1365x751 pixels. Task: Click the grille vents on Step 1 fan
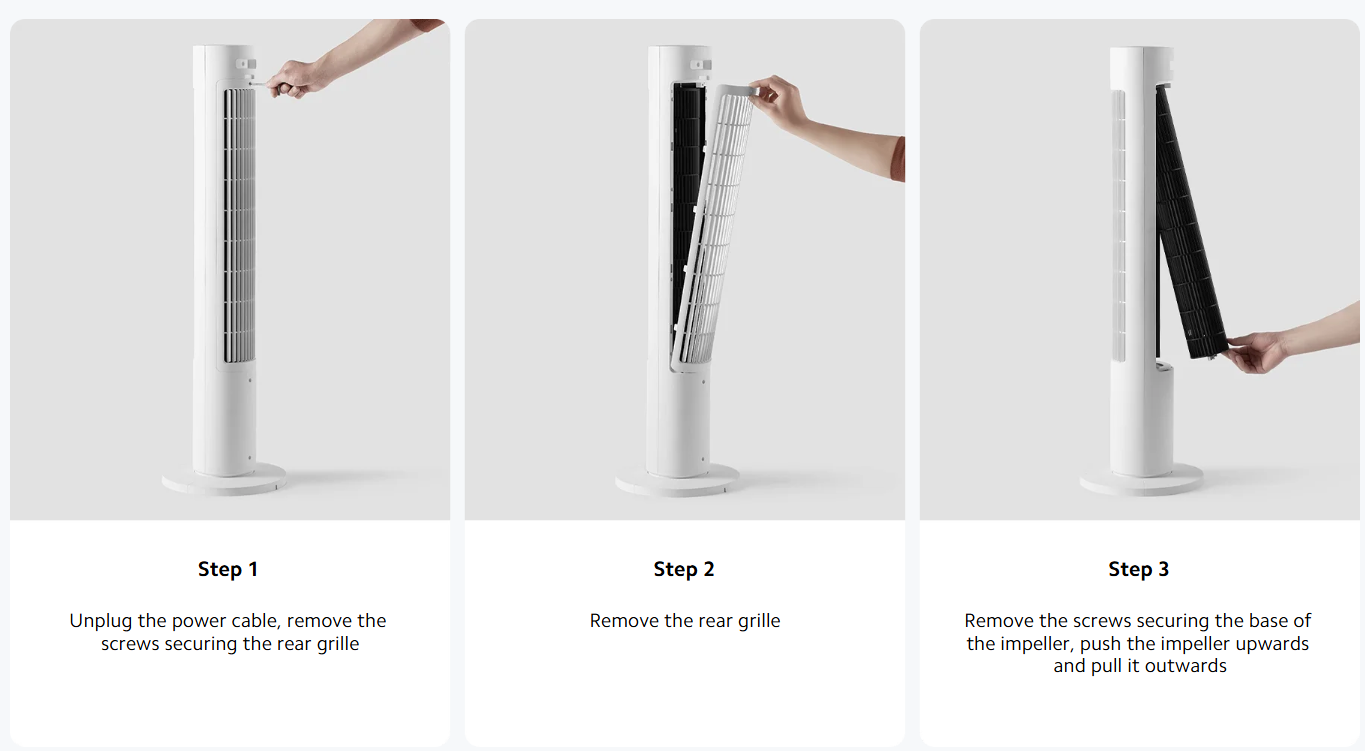(x=239, y=226)
